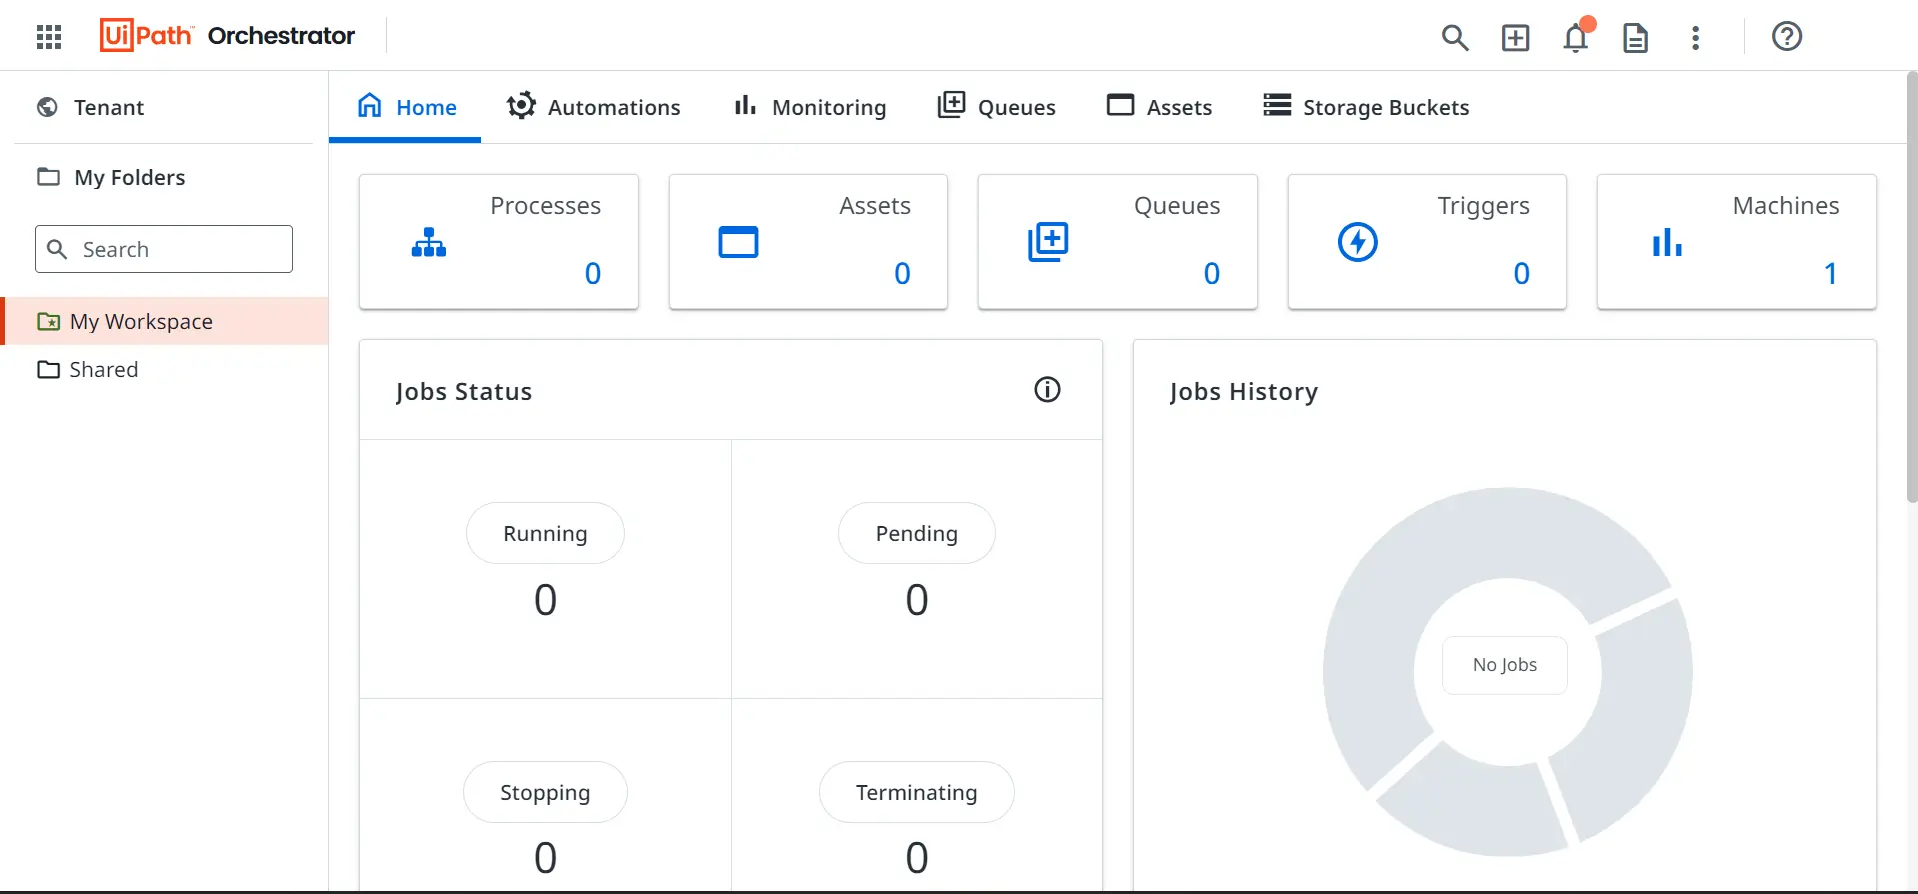Click the Machines count value 1

[x=1830, y=273]
